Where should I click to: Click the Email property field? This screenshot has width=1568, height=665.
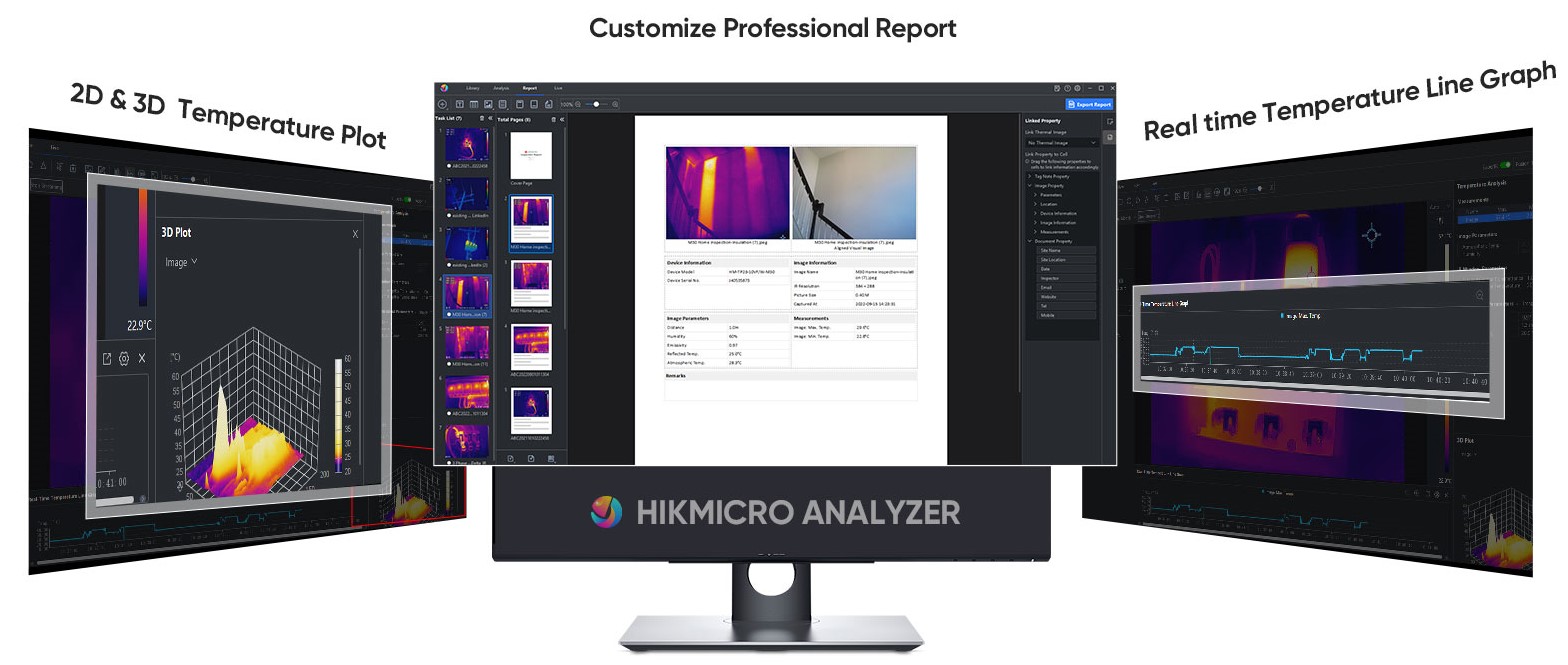[x=1067, y=287]
